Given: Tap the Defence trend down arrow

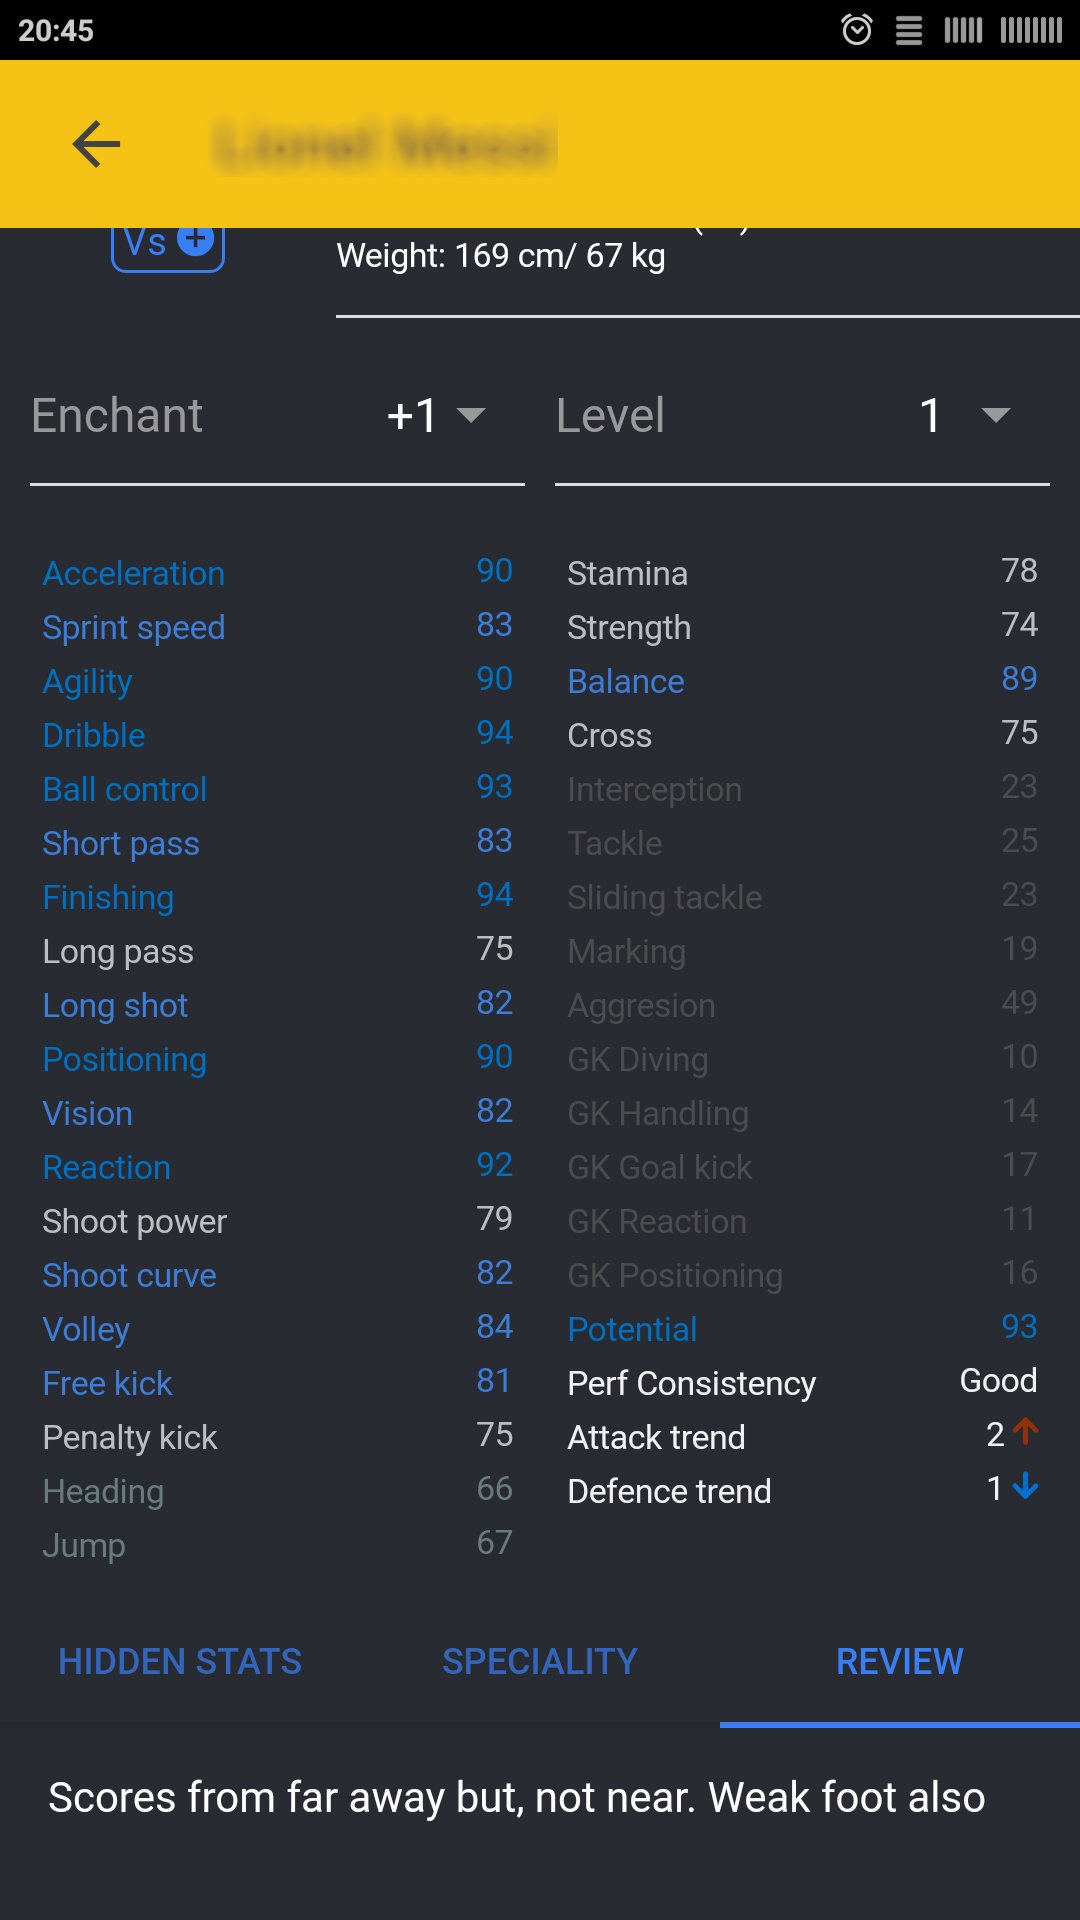Looking at the screenshot, I should click(1026, 1487).
